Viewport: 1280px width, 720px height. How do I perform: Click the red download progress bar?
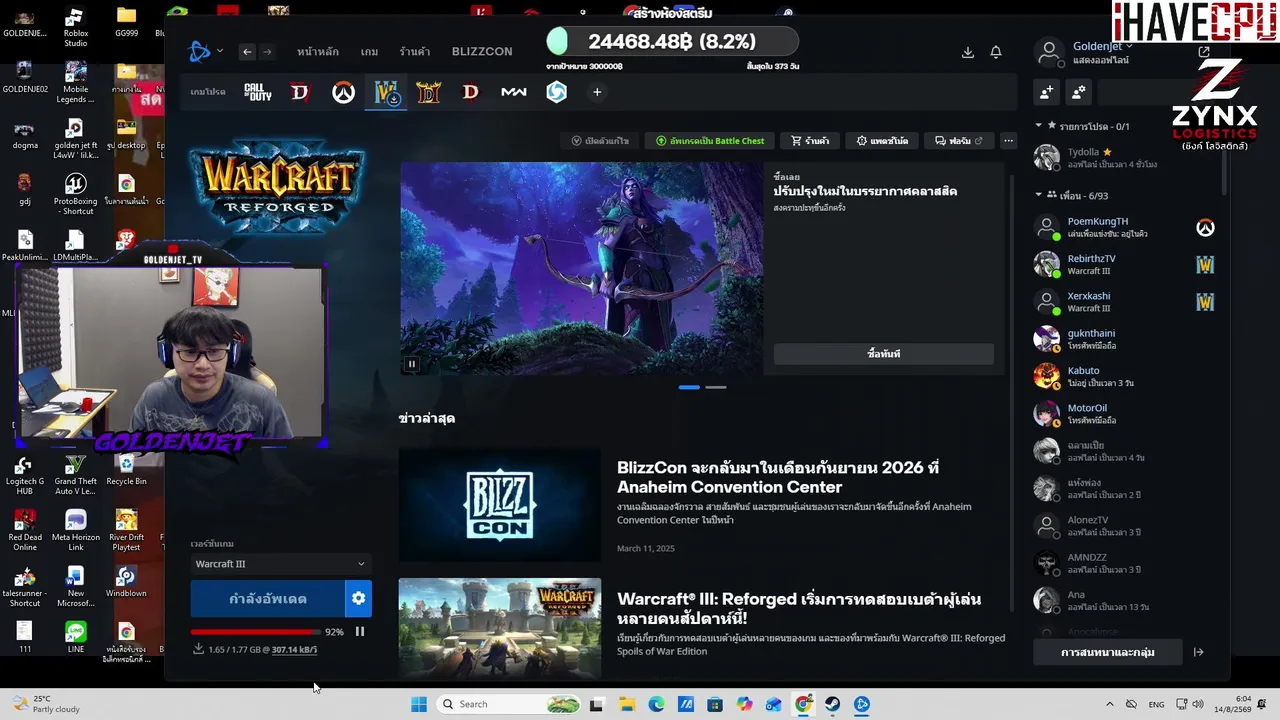[x=256, y=632]
